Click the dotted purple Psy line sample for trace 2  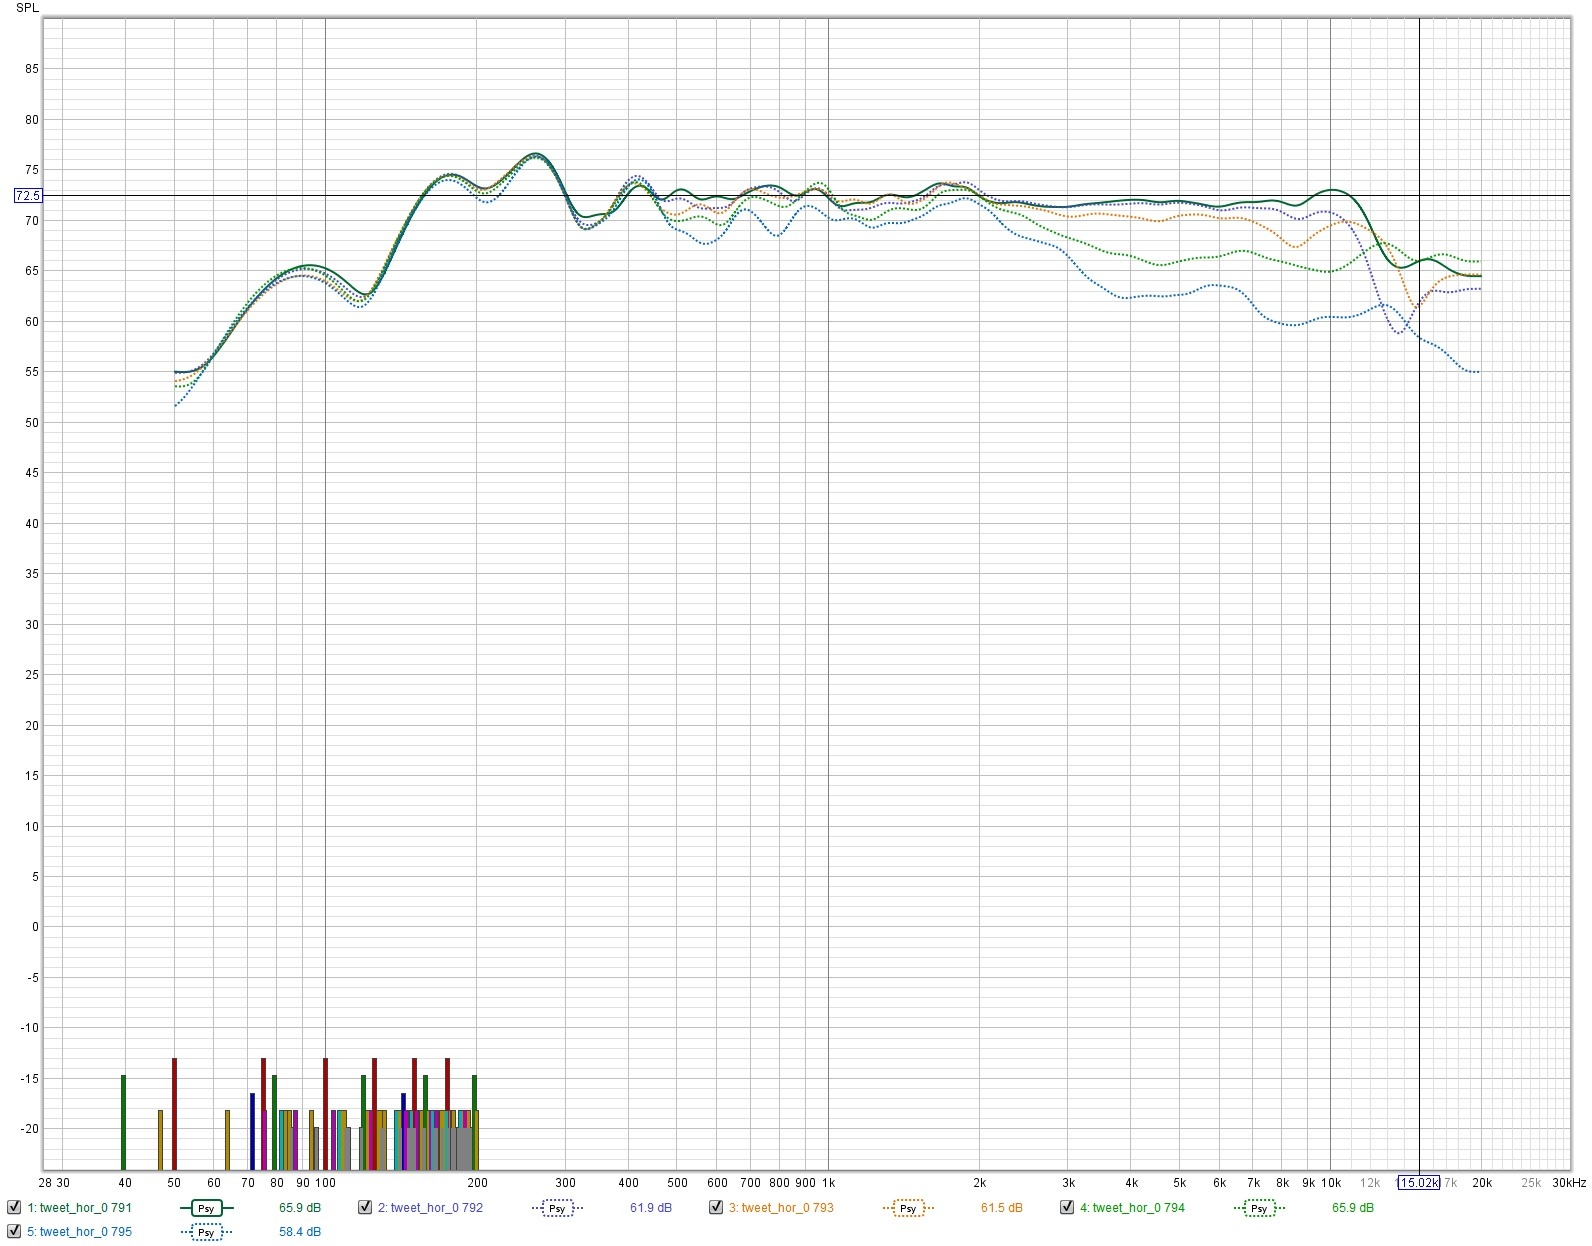557,1208
